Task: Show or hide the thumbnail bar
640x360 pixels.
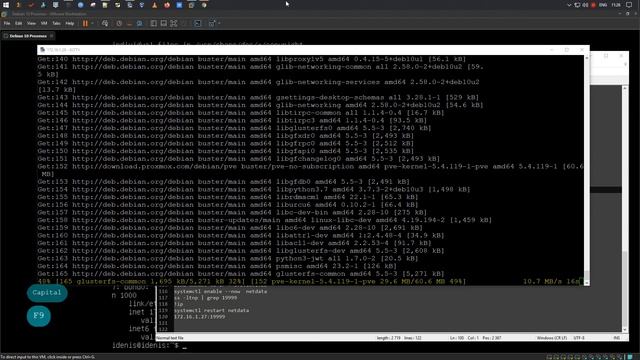Action: coord(164,23)
